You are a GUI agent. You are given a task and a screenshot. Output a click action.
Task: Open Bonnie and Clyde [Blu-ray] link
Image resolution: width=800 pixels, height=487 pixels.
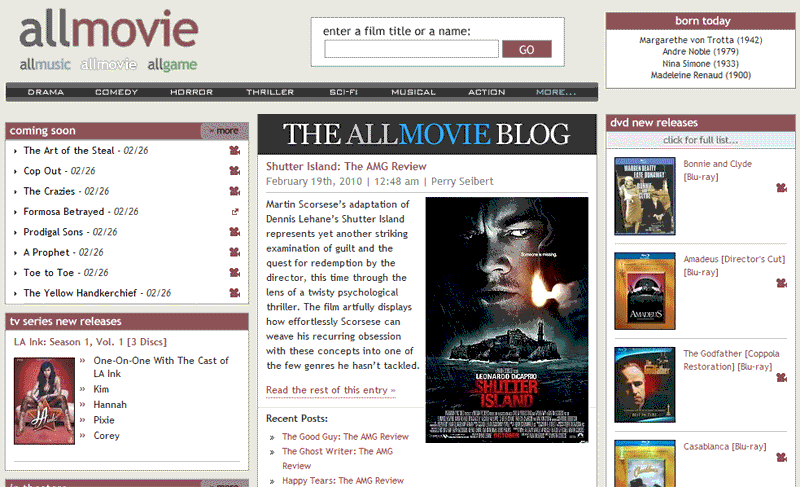pos(717,170)
